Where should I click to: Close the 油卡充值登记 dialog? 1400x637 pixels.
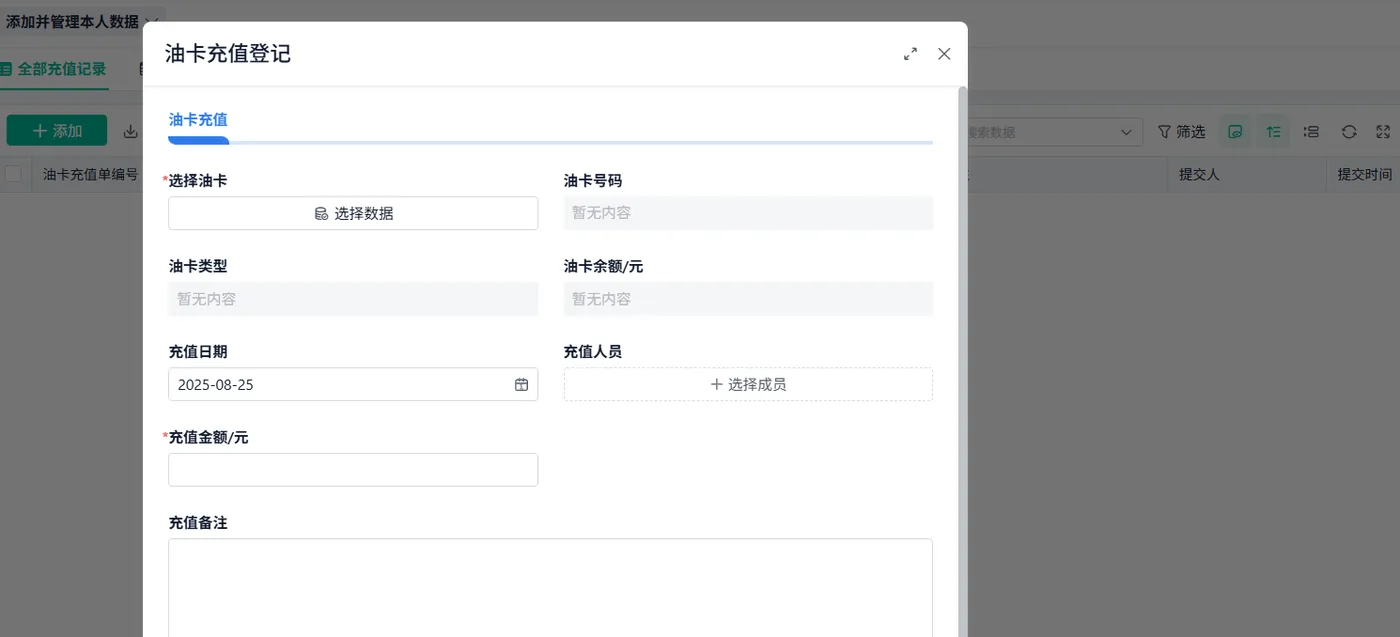pyautogui.click(x=944, y=54)
